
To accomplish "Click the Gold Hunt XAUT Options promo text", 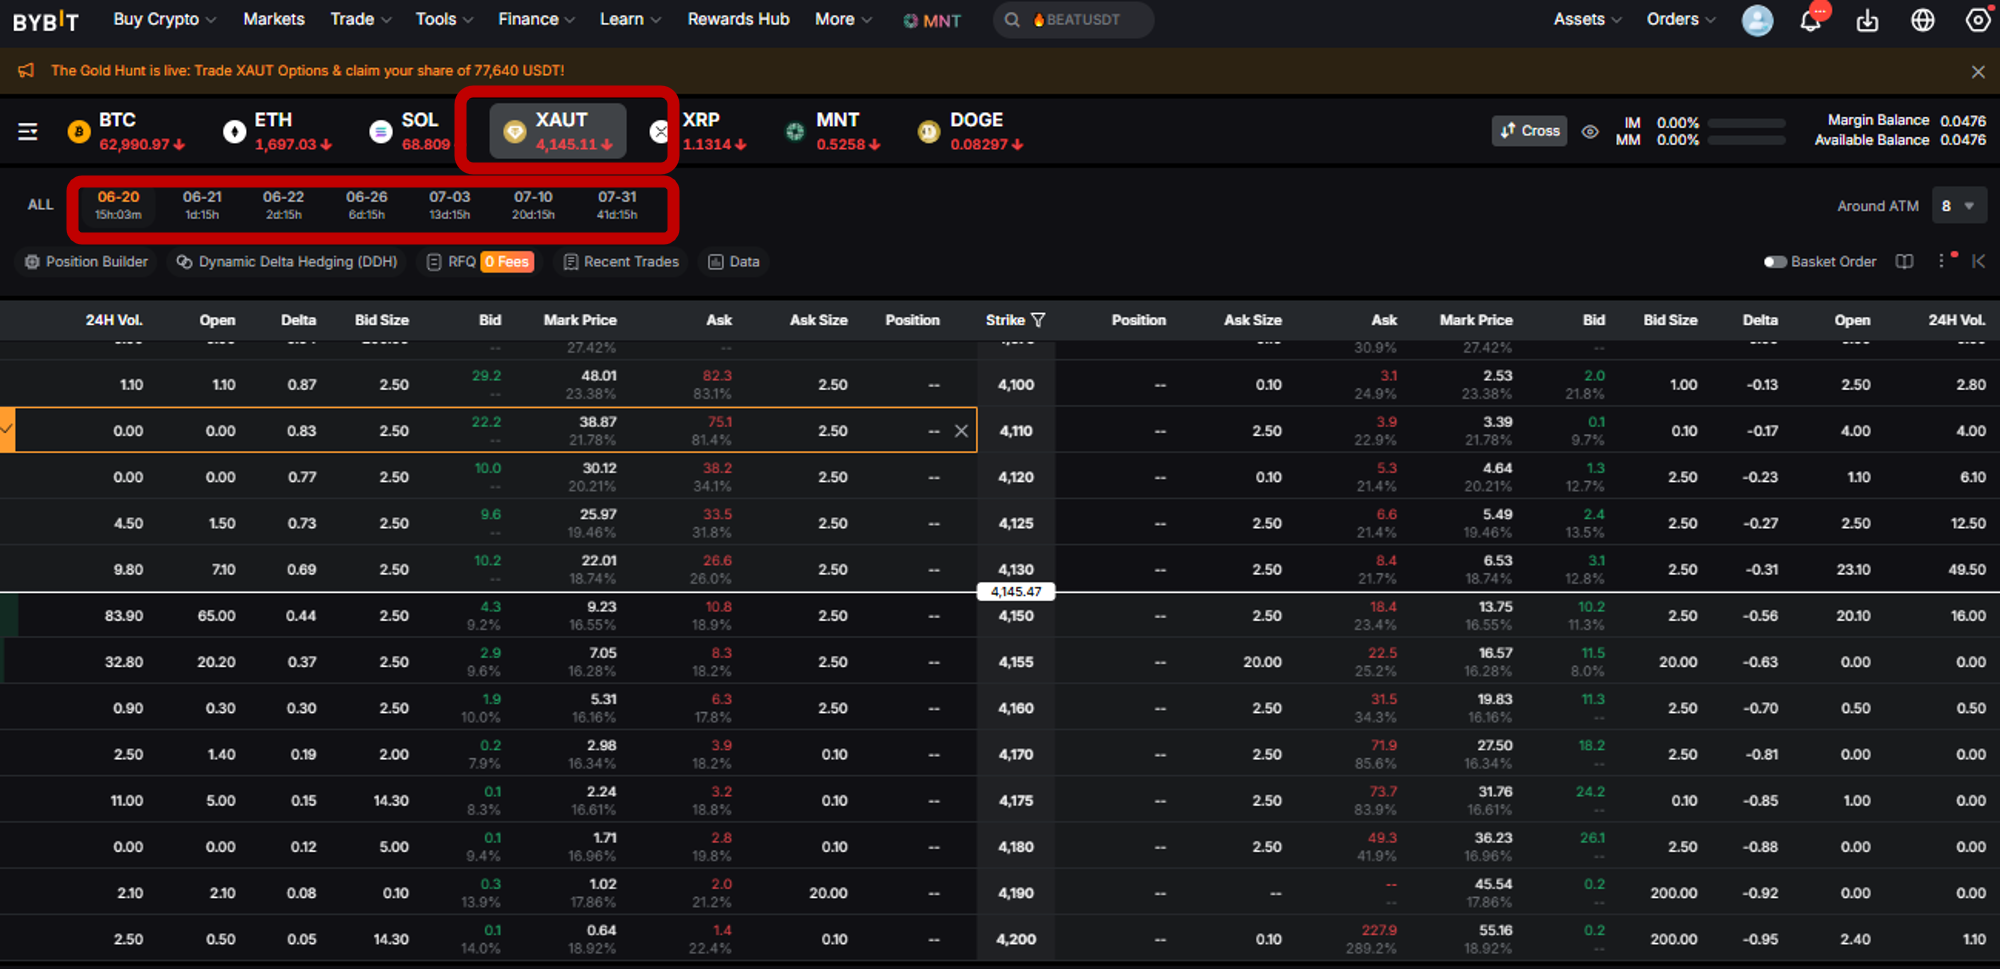I will click(x=308, y=70).
